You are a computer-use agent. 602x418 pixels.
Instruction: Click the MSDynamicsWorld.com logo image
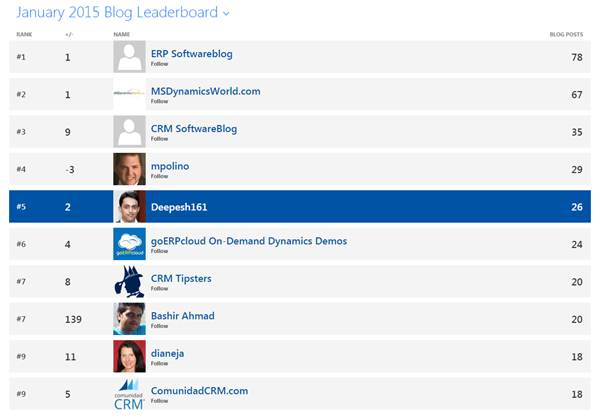129,94
